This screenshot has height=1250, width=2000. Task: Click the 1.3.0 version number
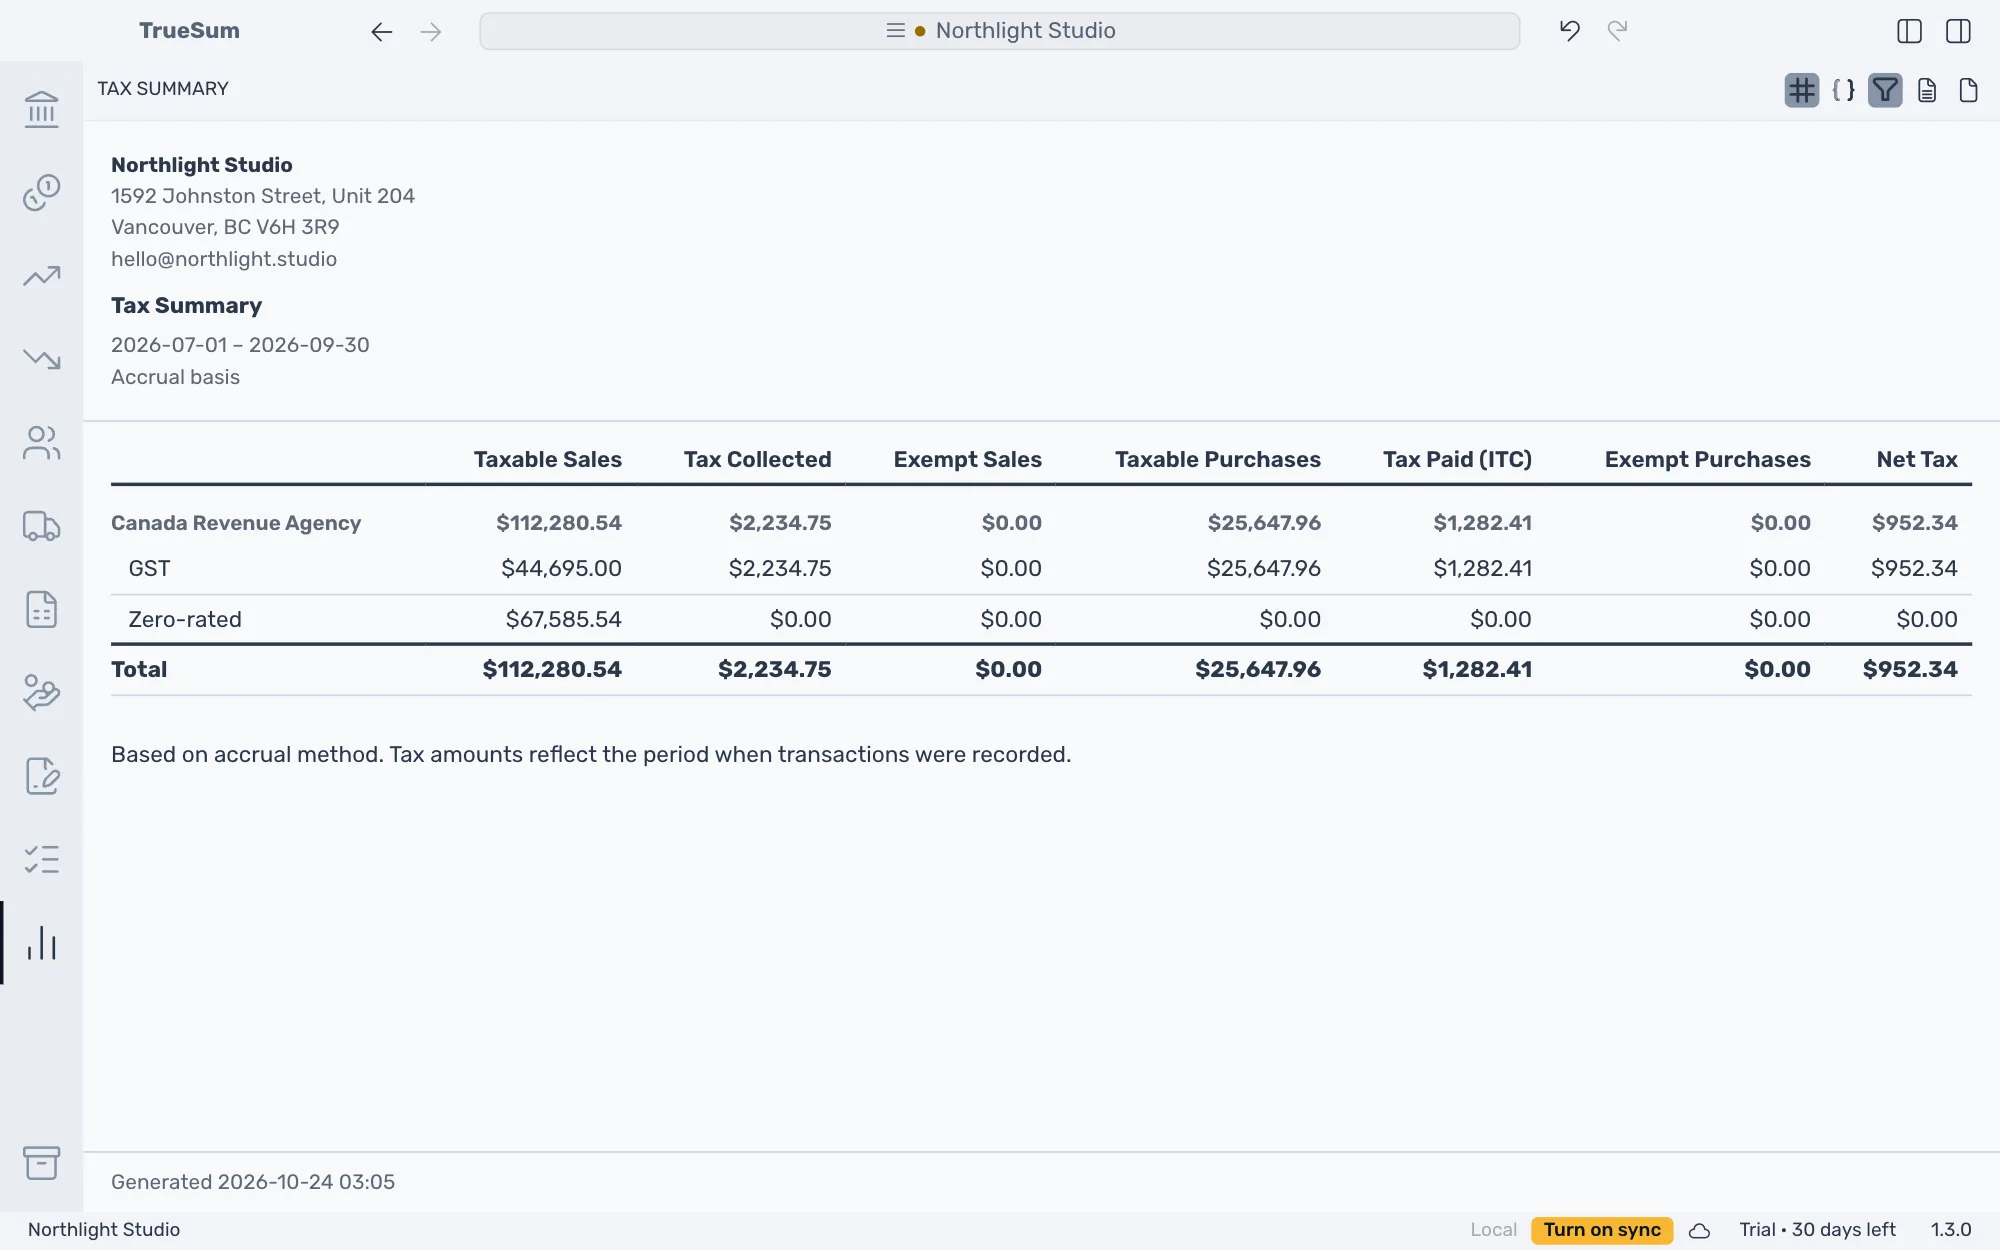coord(1951,1230)
